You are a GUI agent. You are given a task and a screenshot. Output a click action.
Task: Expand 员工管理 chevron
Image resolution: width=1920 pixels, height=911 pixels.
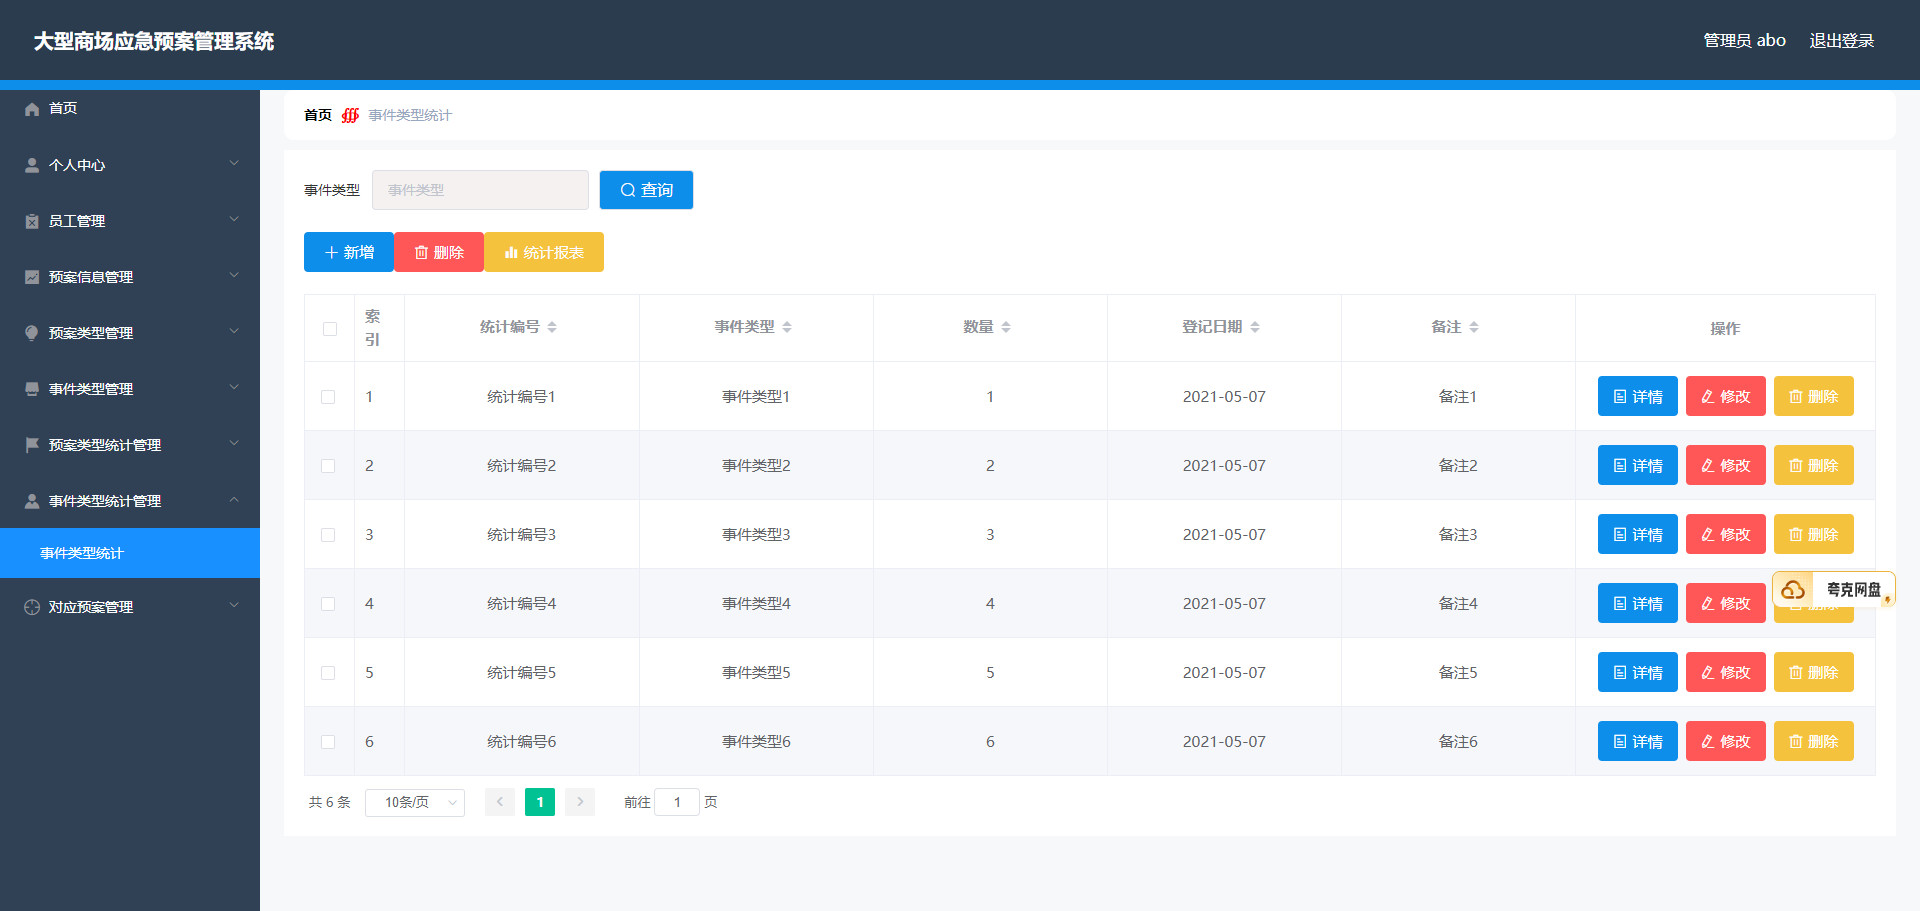click(x=234, y=219)
